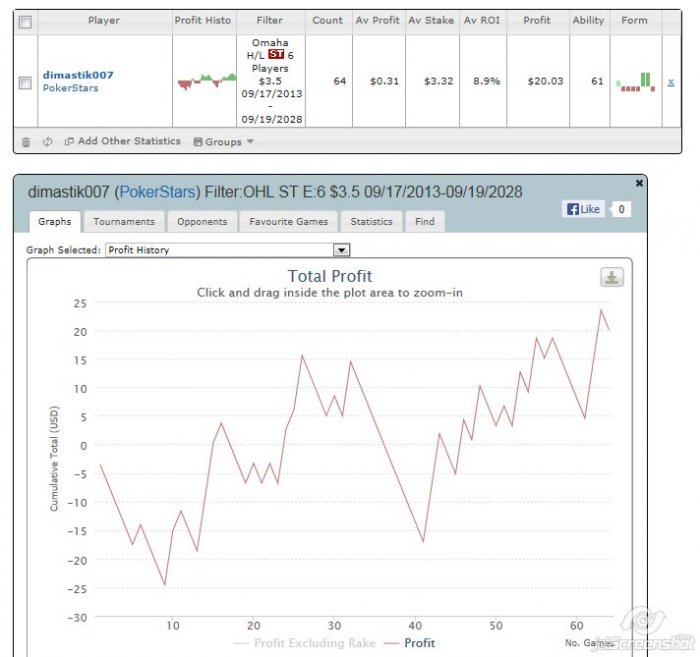This screenshot has width=700, height=657.
Task: Open the Graph Selected dropdown arrow
Action: pyautogui.click(x=342, y=250)
